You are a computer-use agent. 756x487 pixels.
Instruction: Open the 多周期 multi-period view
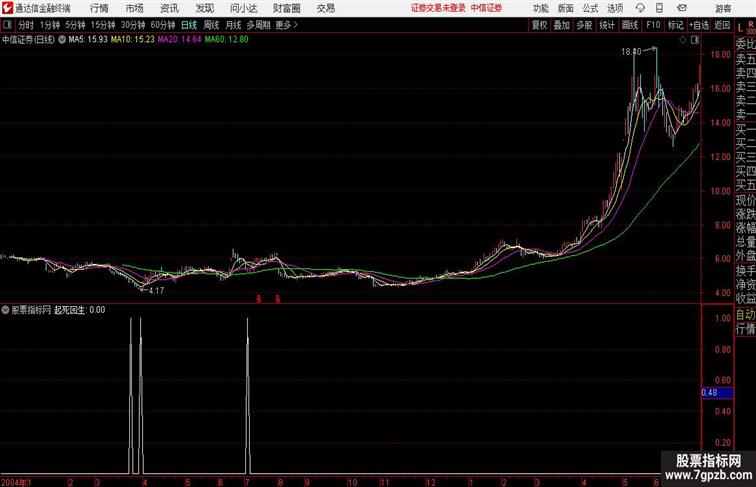tap(258, 25)
